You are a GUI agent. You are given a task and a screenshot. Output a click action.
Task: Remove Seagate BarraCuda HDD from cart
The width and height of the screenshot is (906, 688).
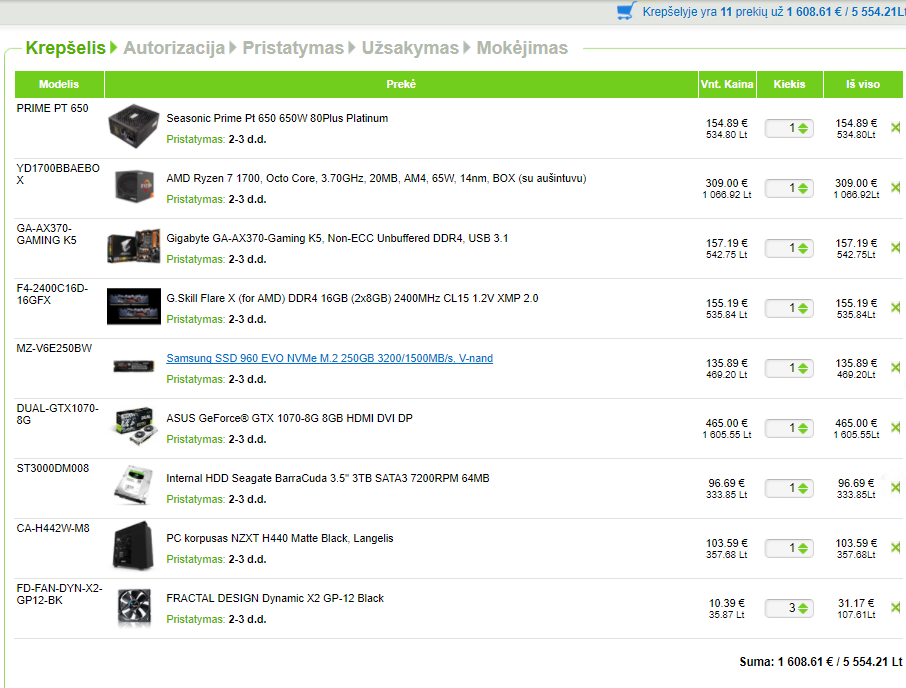pos(896,488)
